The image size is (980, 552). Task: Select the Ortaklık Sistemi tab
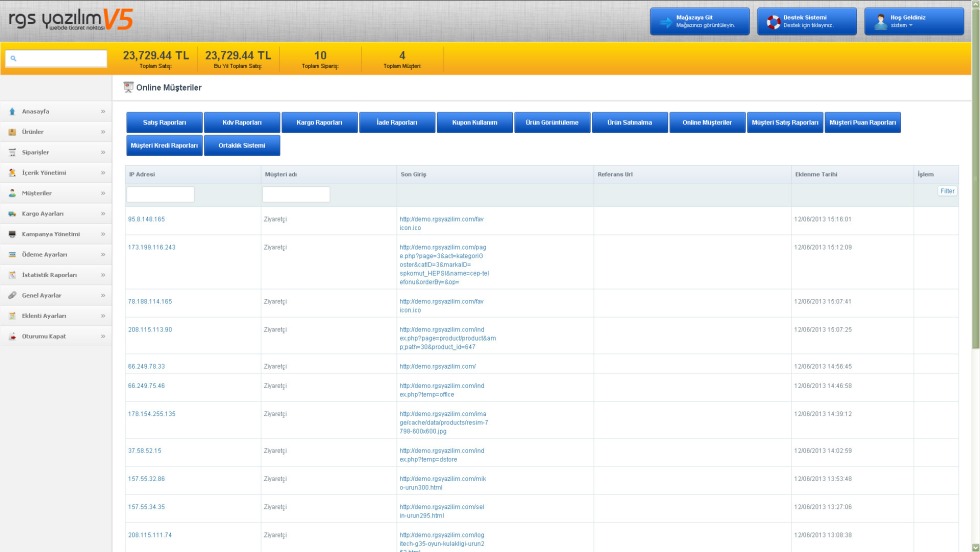click(x=242, y=145)
